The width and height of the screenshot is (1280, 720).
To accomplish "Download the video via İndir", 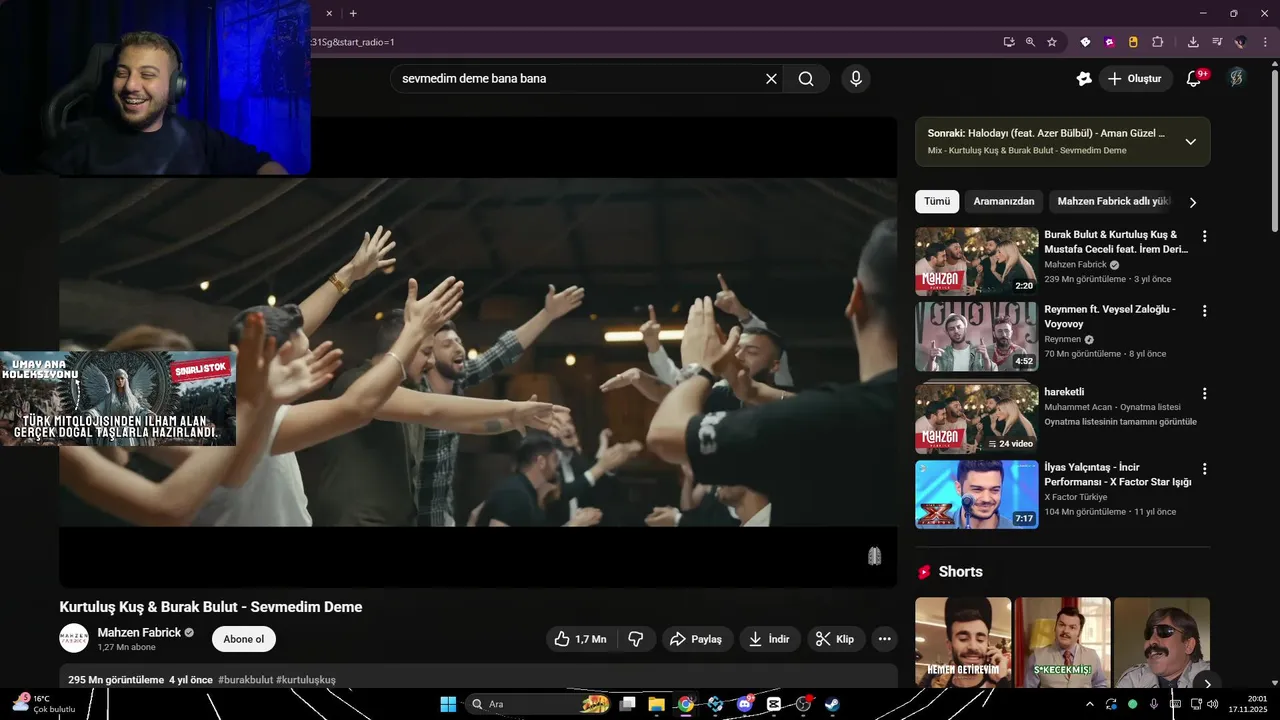I will 770,639.
